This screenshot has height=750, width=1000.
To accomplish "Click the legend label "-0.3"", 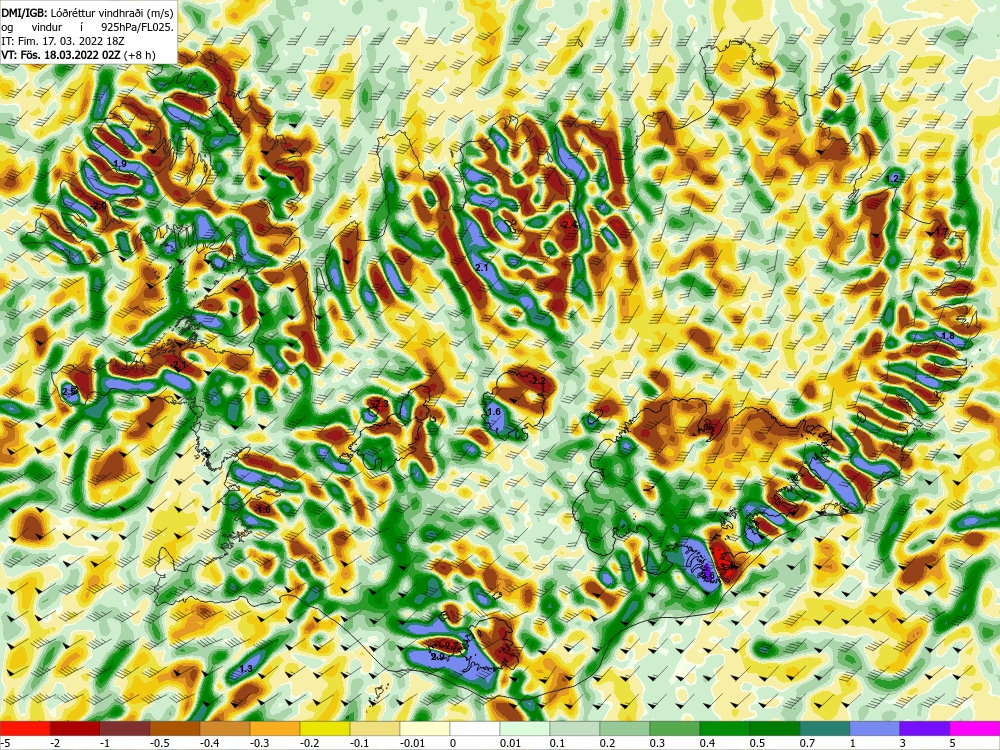I will click(x=259, y=743).
